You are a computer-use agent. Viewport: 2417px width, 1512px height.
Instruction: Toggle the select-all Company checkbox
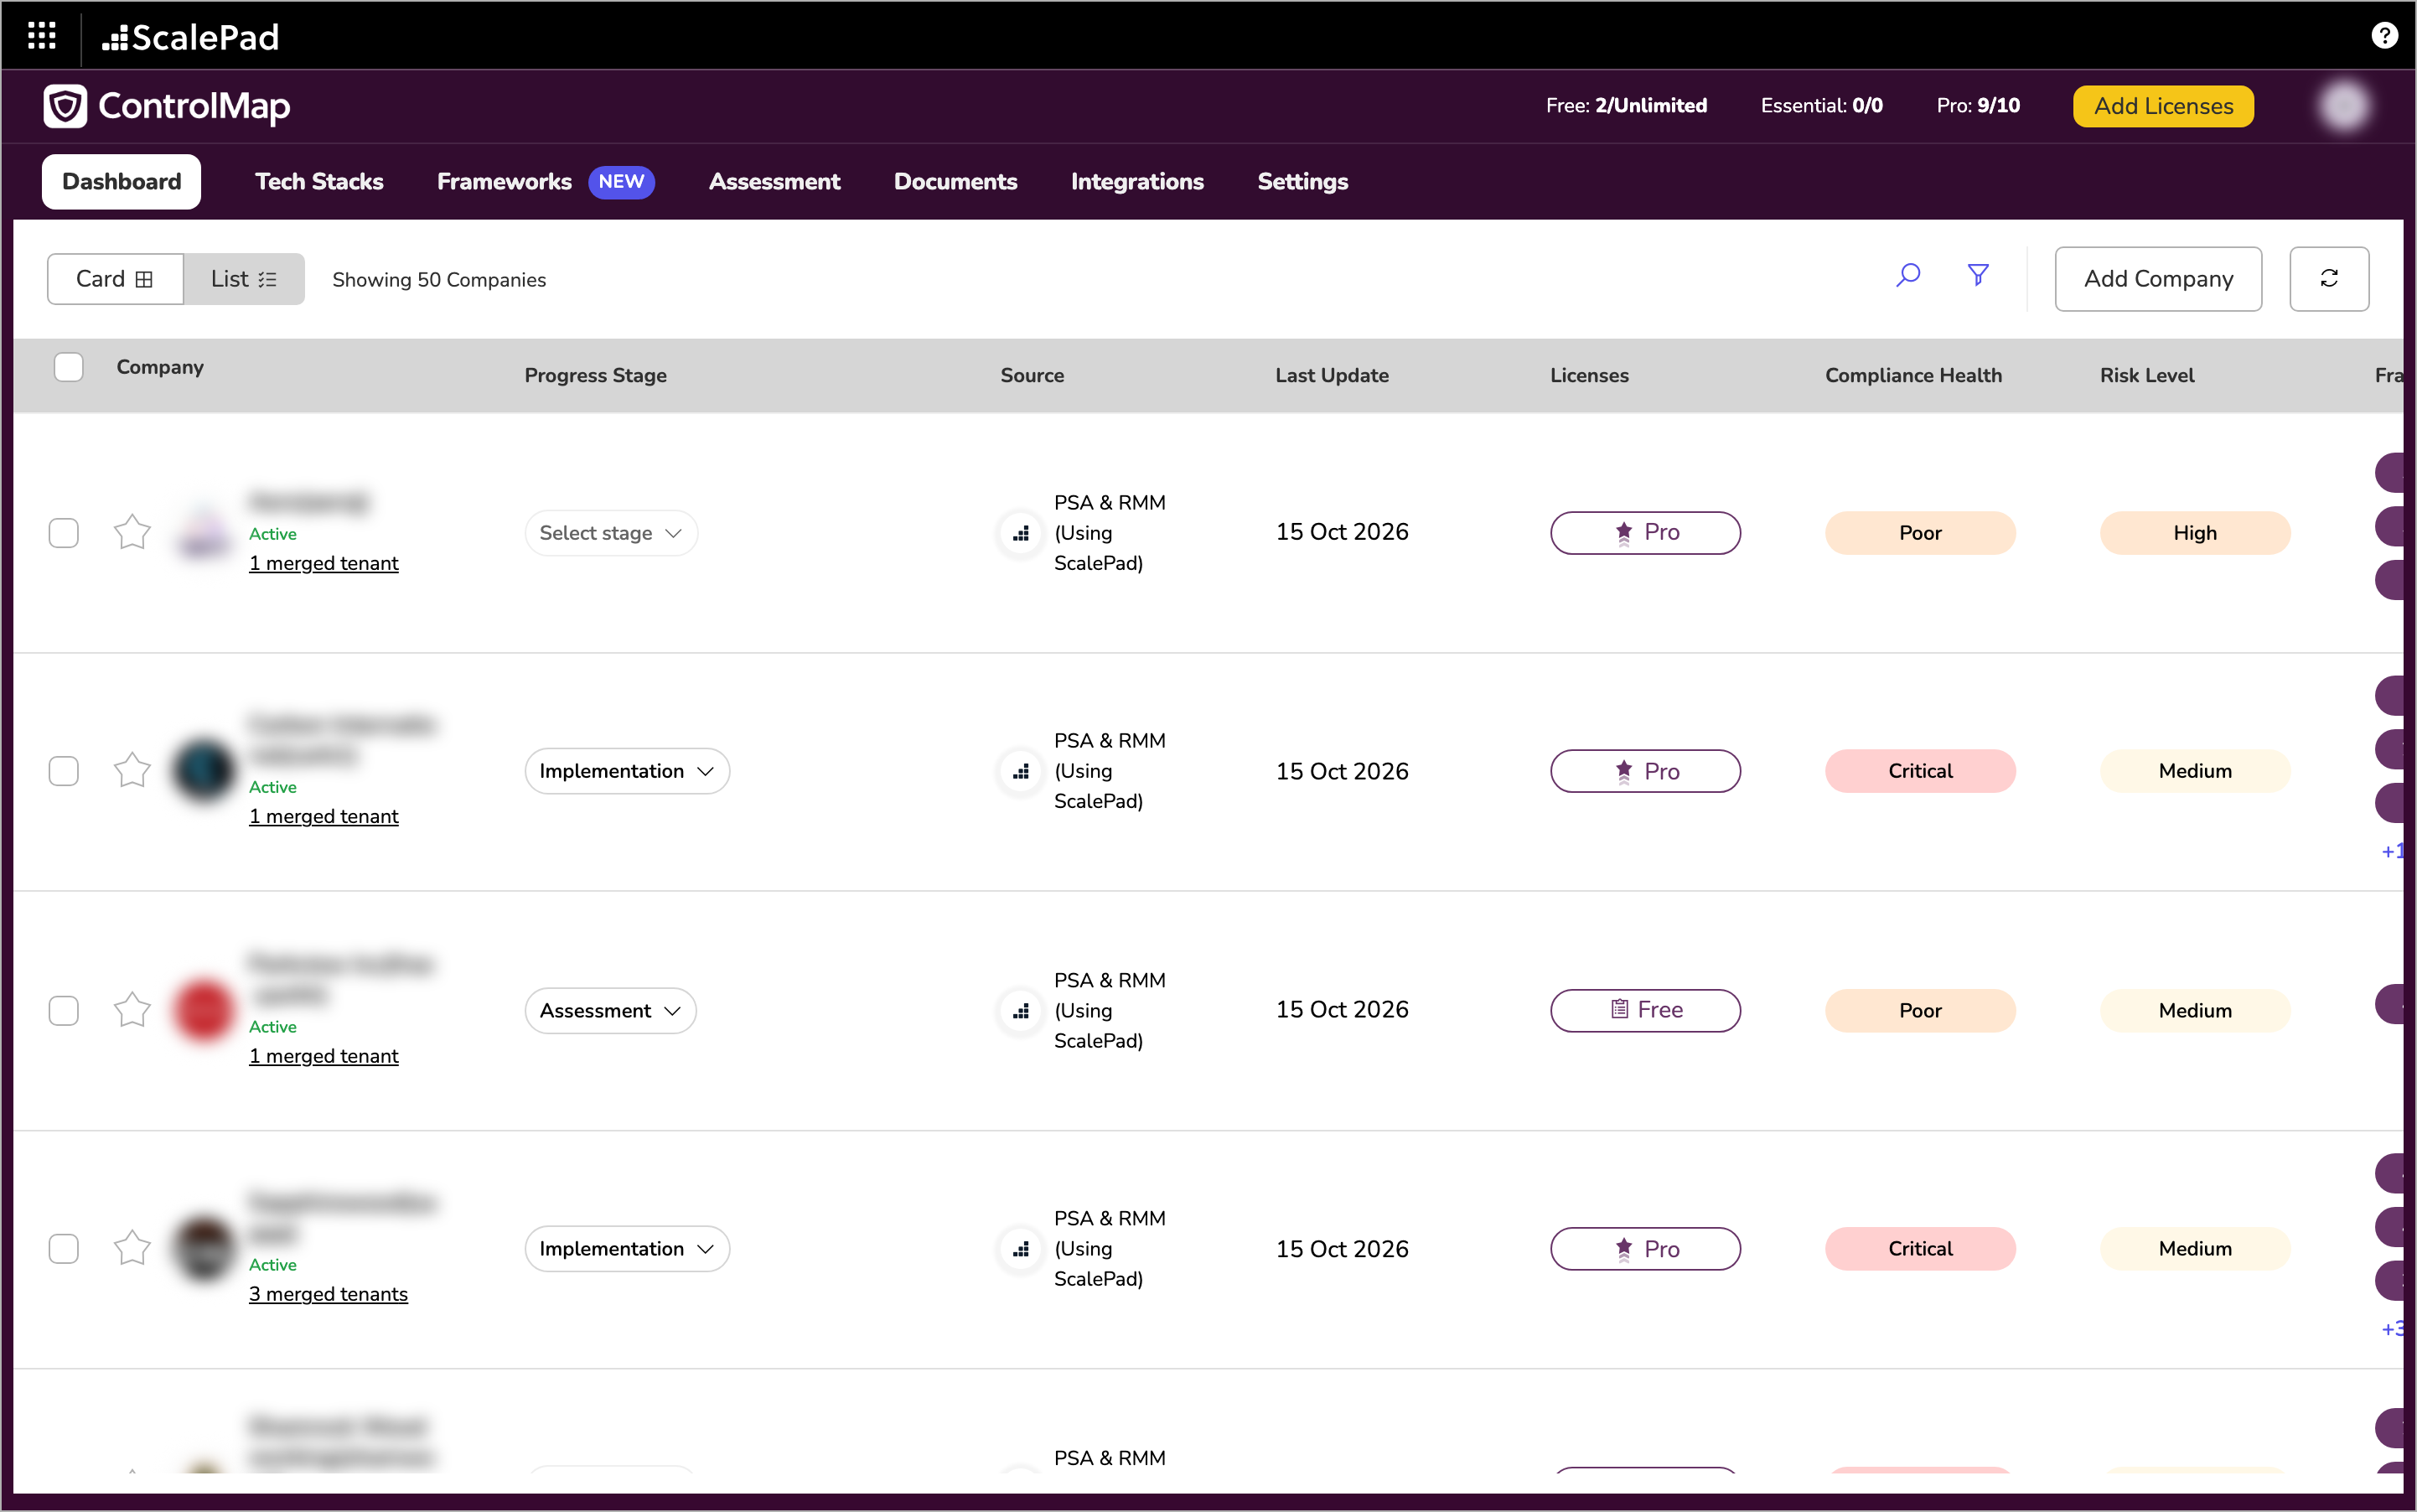[x=69, y=367]
